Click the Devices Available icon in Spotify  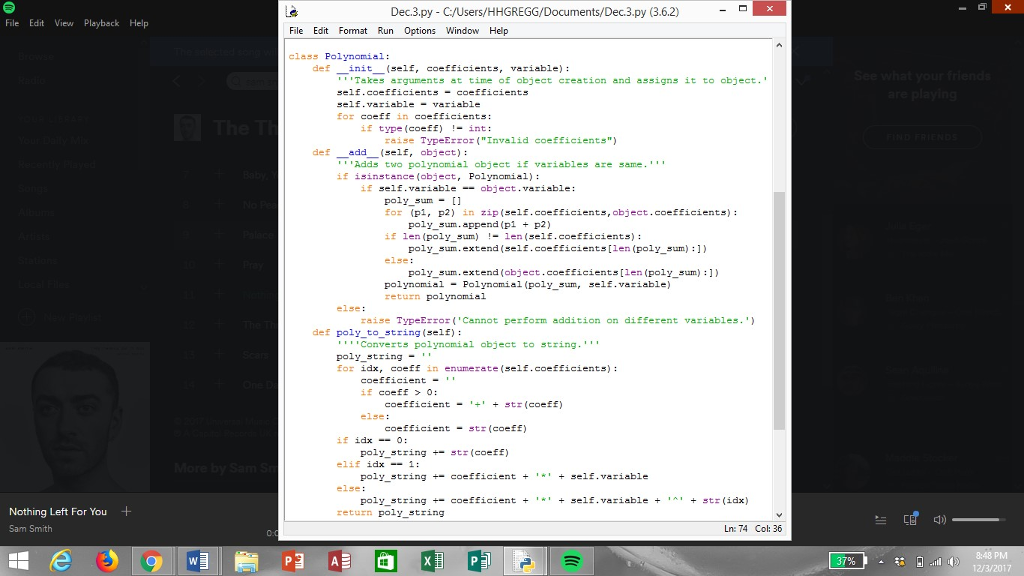908,519
